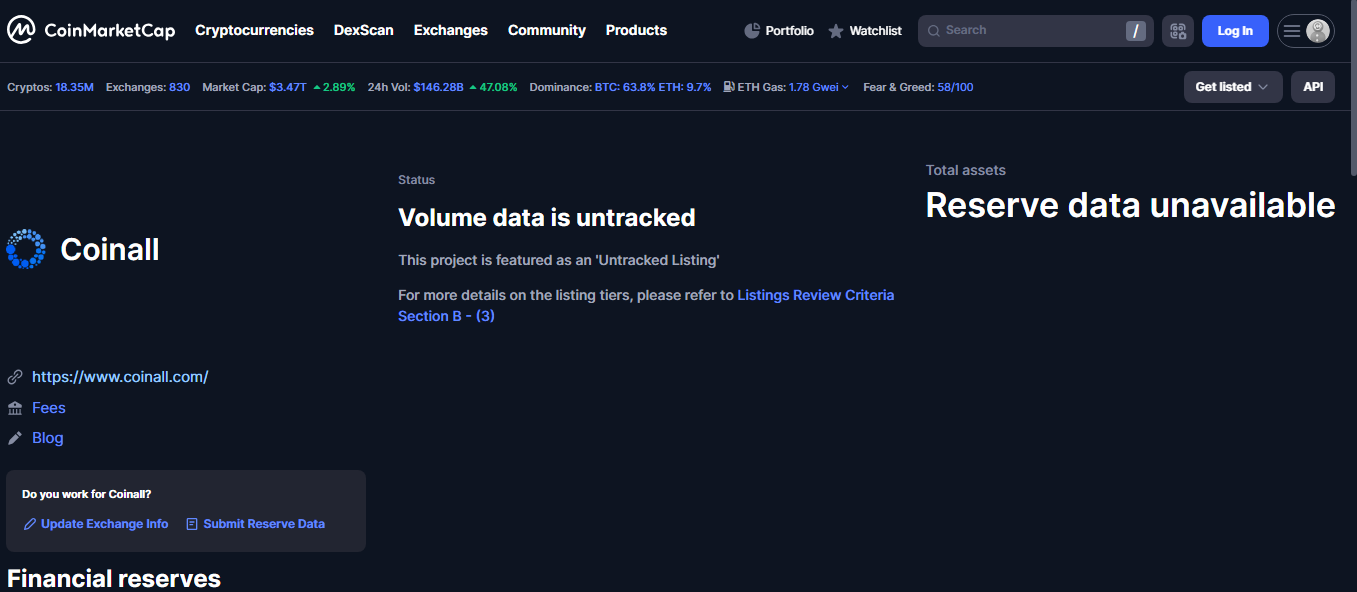1357x592 pixels.
Task: Open the Fees link
Action: point(49,408)
